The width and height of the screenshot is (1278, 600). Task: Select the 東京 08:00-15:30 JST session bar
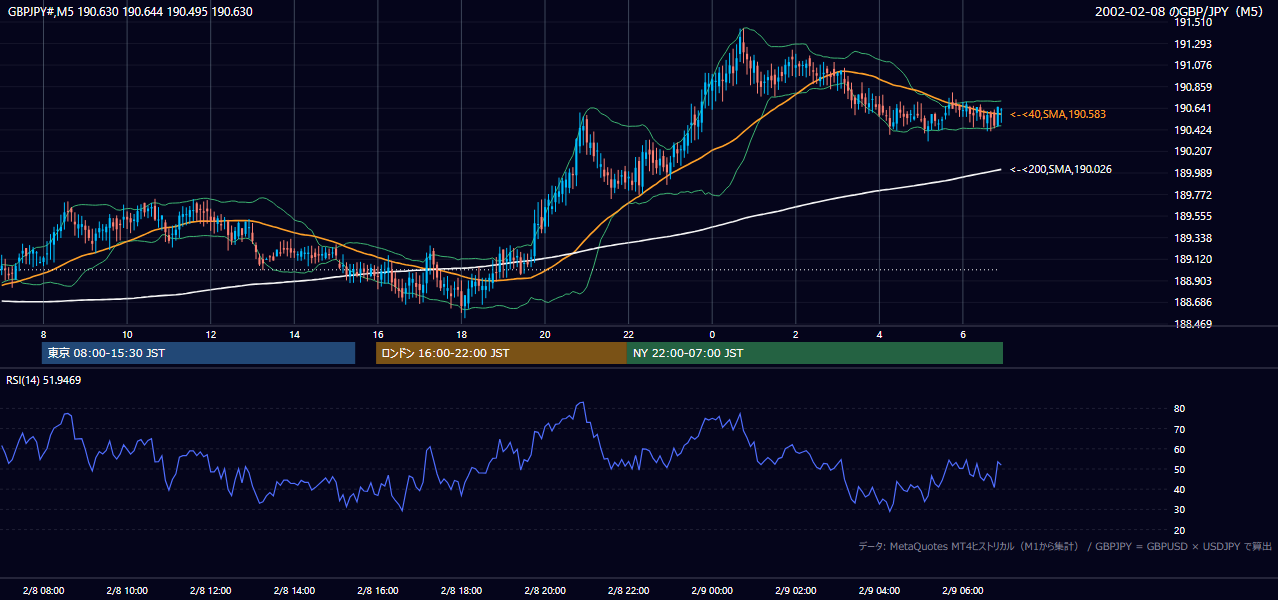(x=198, y=353)
